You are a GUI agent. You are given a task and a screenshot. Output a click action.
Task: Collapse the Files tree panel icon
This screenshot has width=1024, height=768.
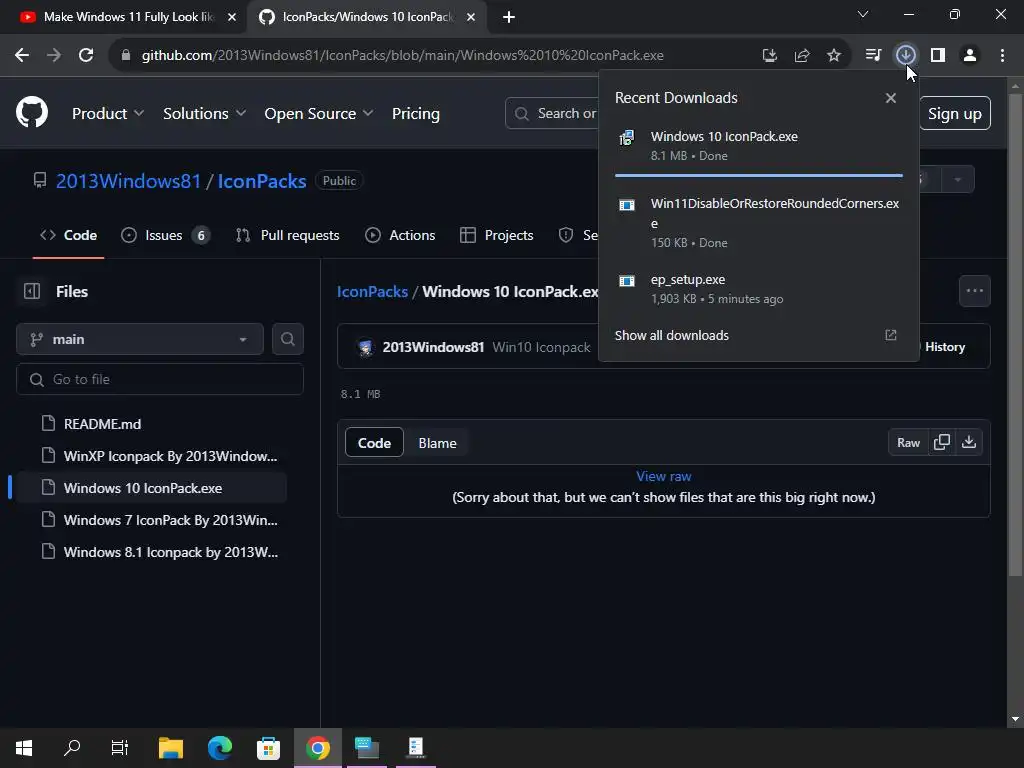(32, 291)
